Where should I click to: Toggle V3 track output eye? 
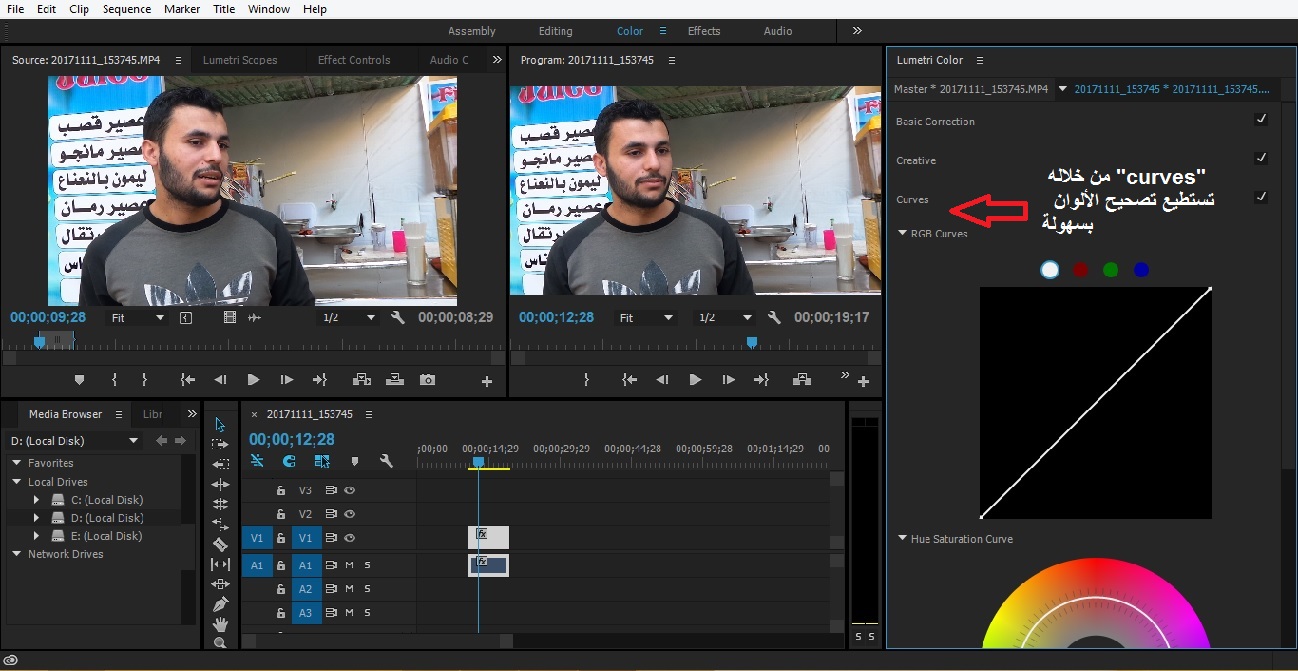tap(350, 491)
